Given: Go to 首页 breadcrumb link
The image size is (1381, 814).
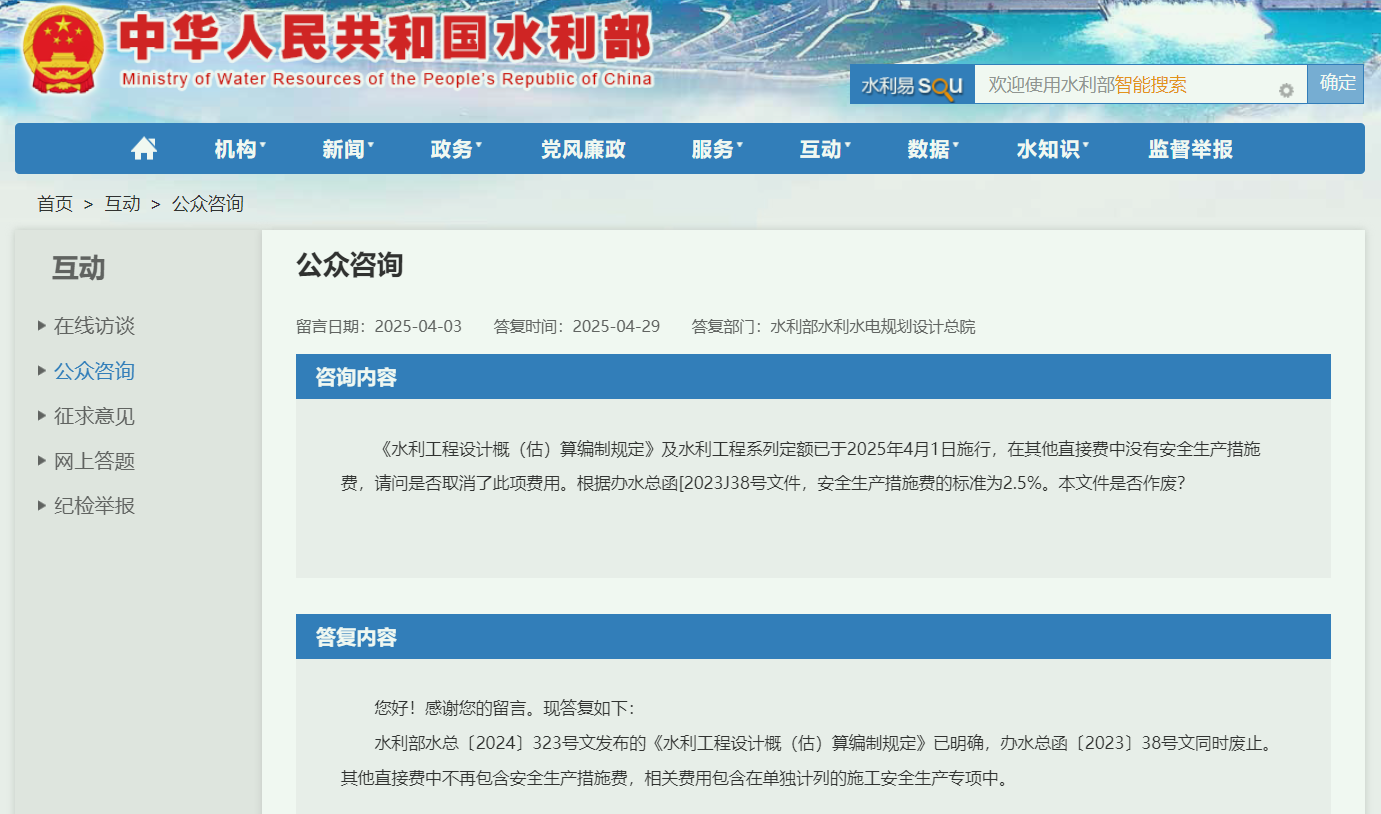Looking at the screenshot, I should [55, 204].
